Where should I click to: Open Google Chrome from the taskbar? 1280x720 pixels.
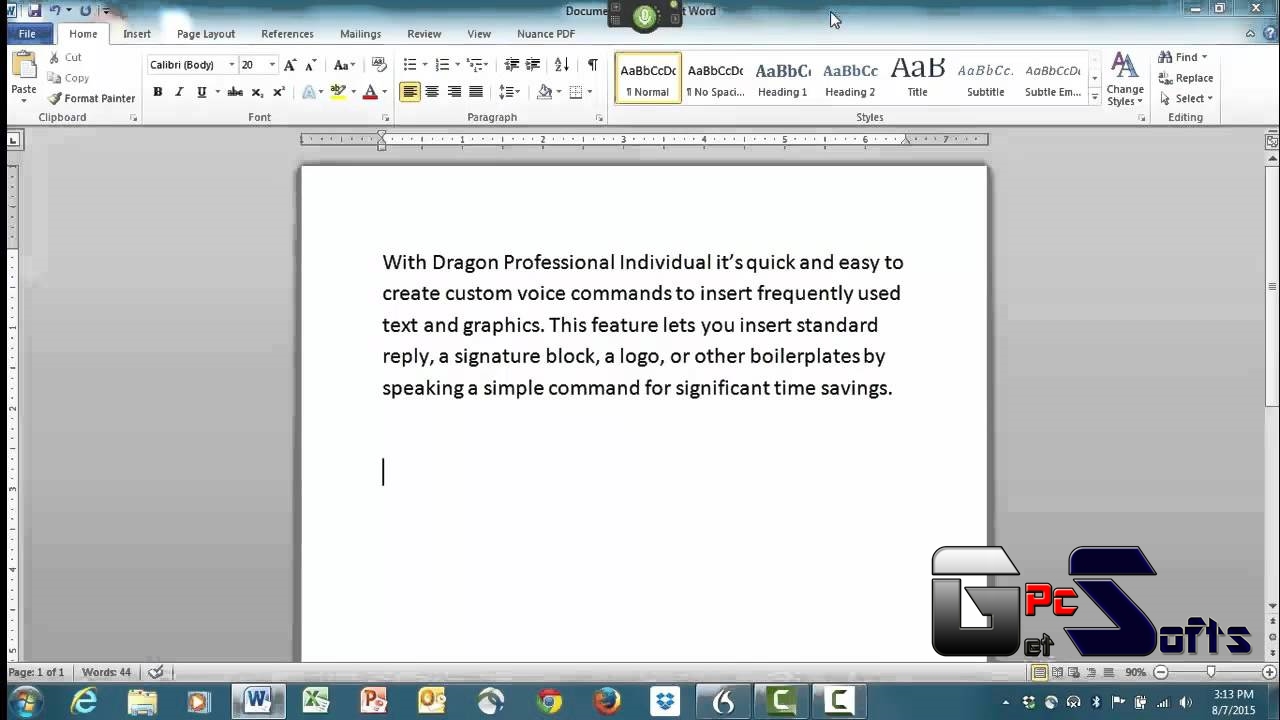[x=549, y=701]
